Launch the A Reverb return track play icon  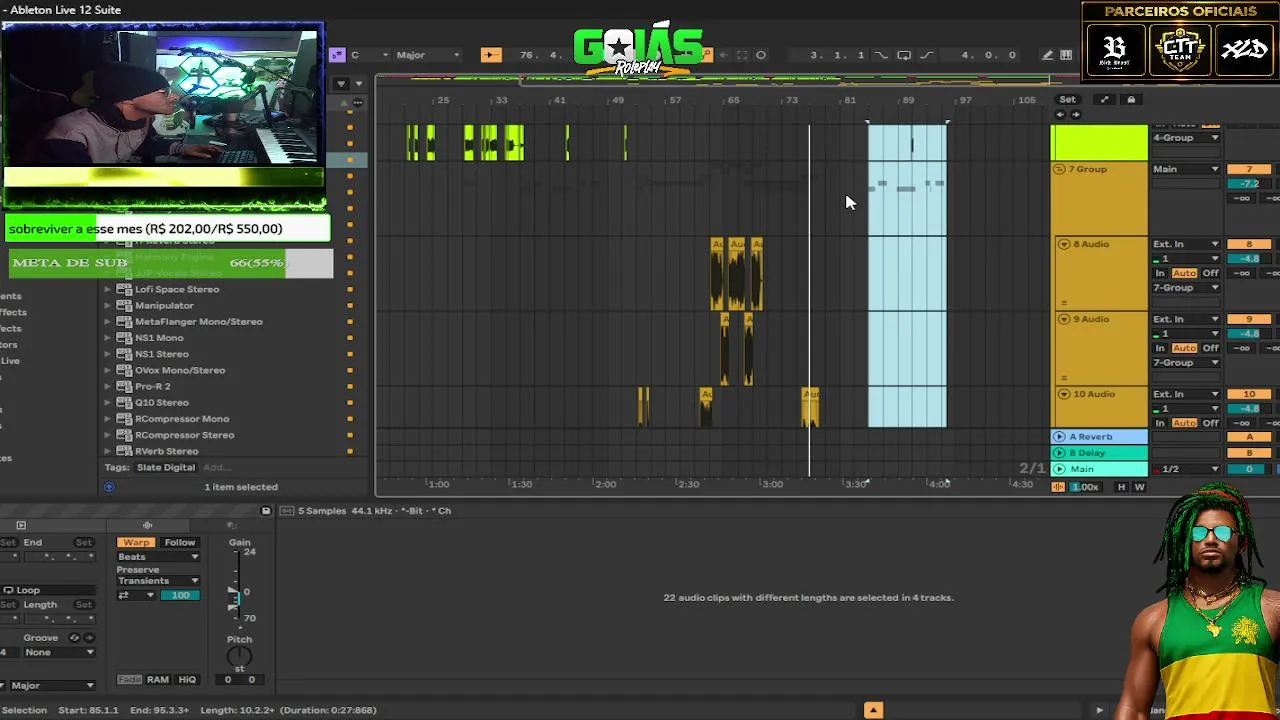point(1059,437)
